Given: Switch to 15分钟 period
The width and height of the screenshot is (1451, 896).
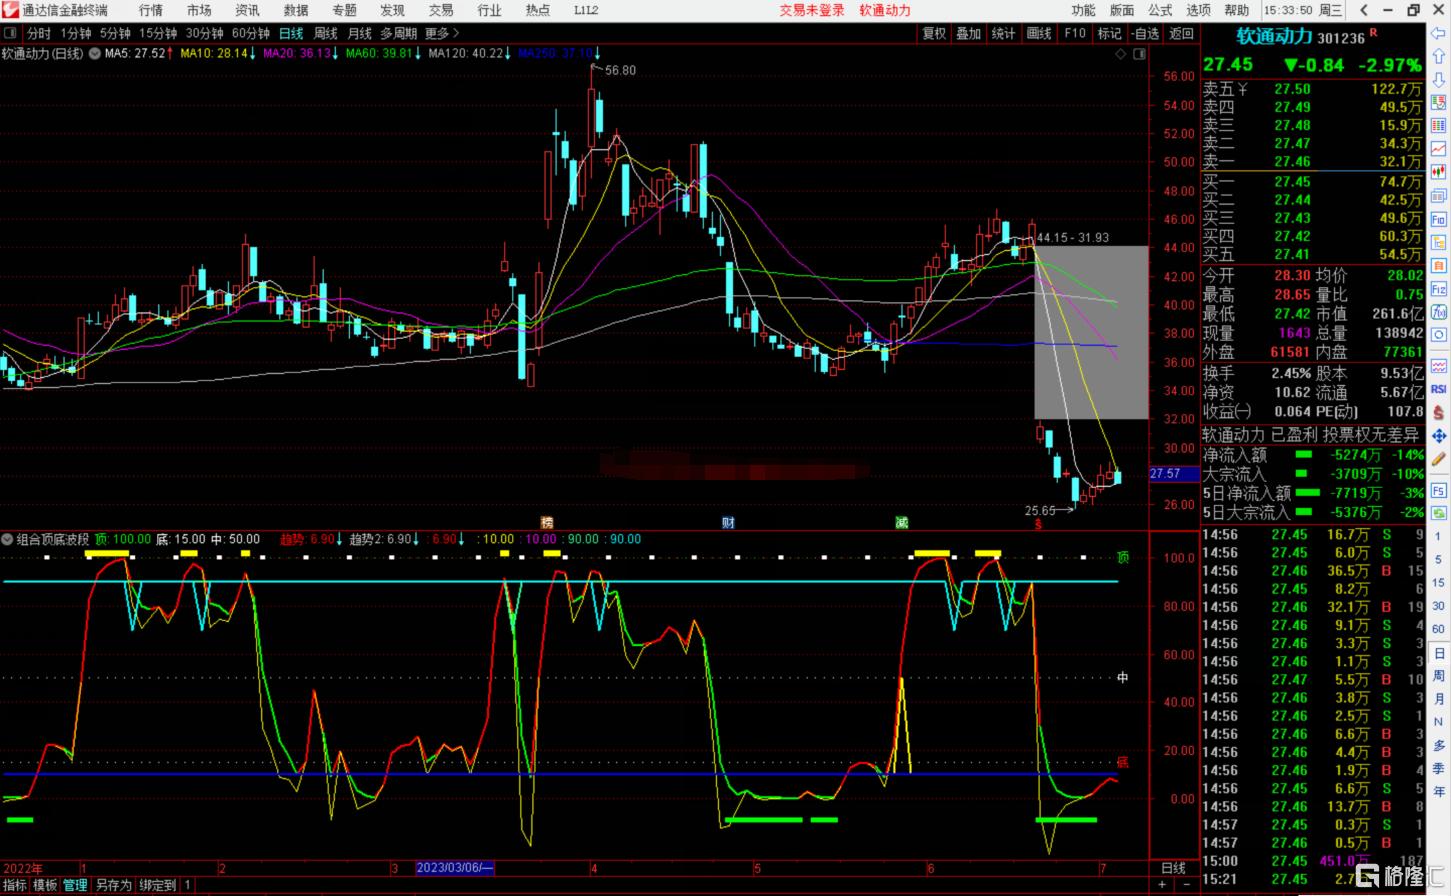Looking at the screenshot, I should click(158, 34).
